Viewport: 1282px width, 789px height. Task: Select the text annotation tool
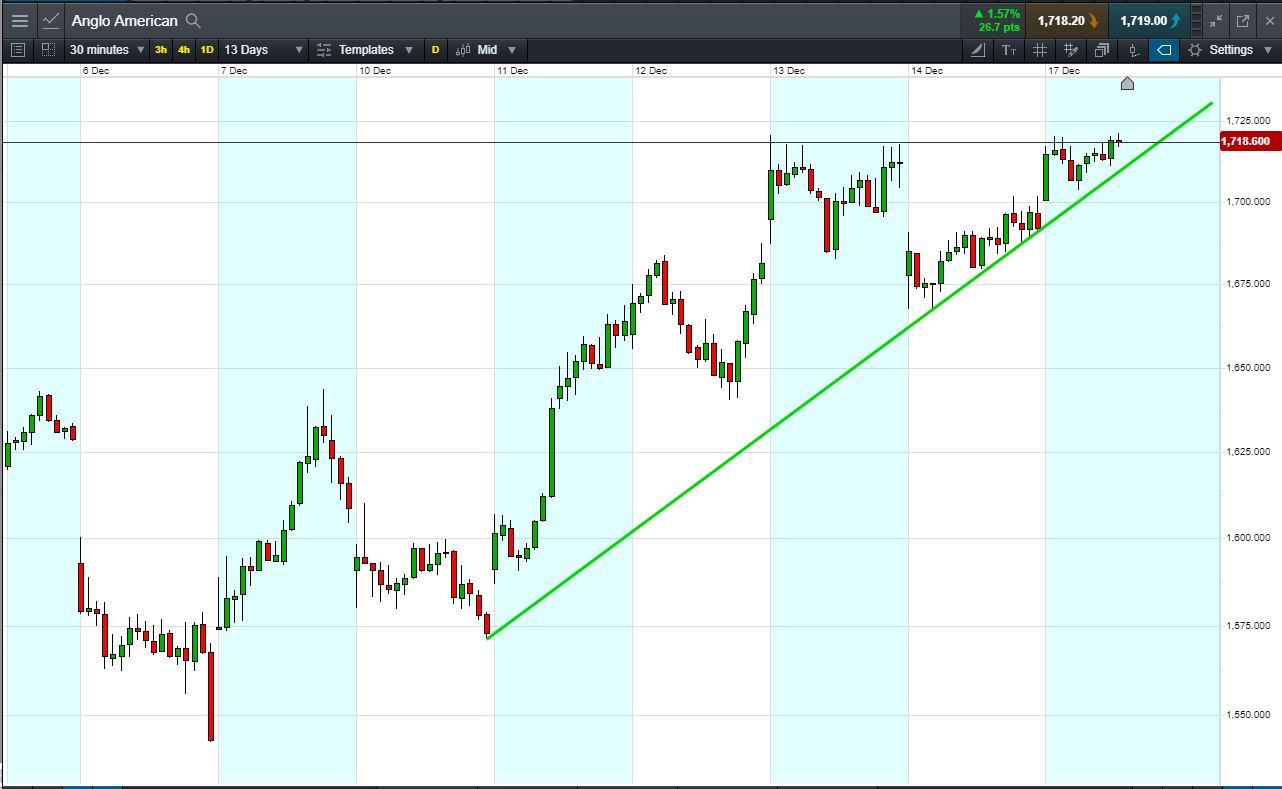point(1009,50)
